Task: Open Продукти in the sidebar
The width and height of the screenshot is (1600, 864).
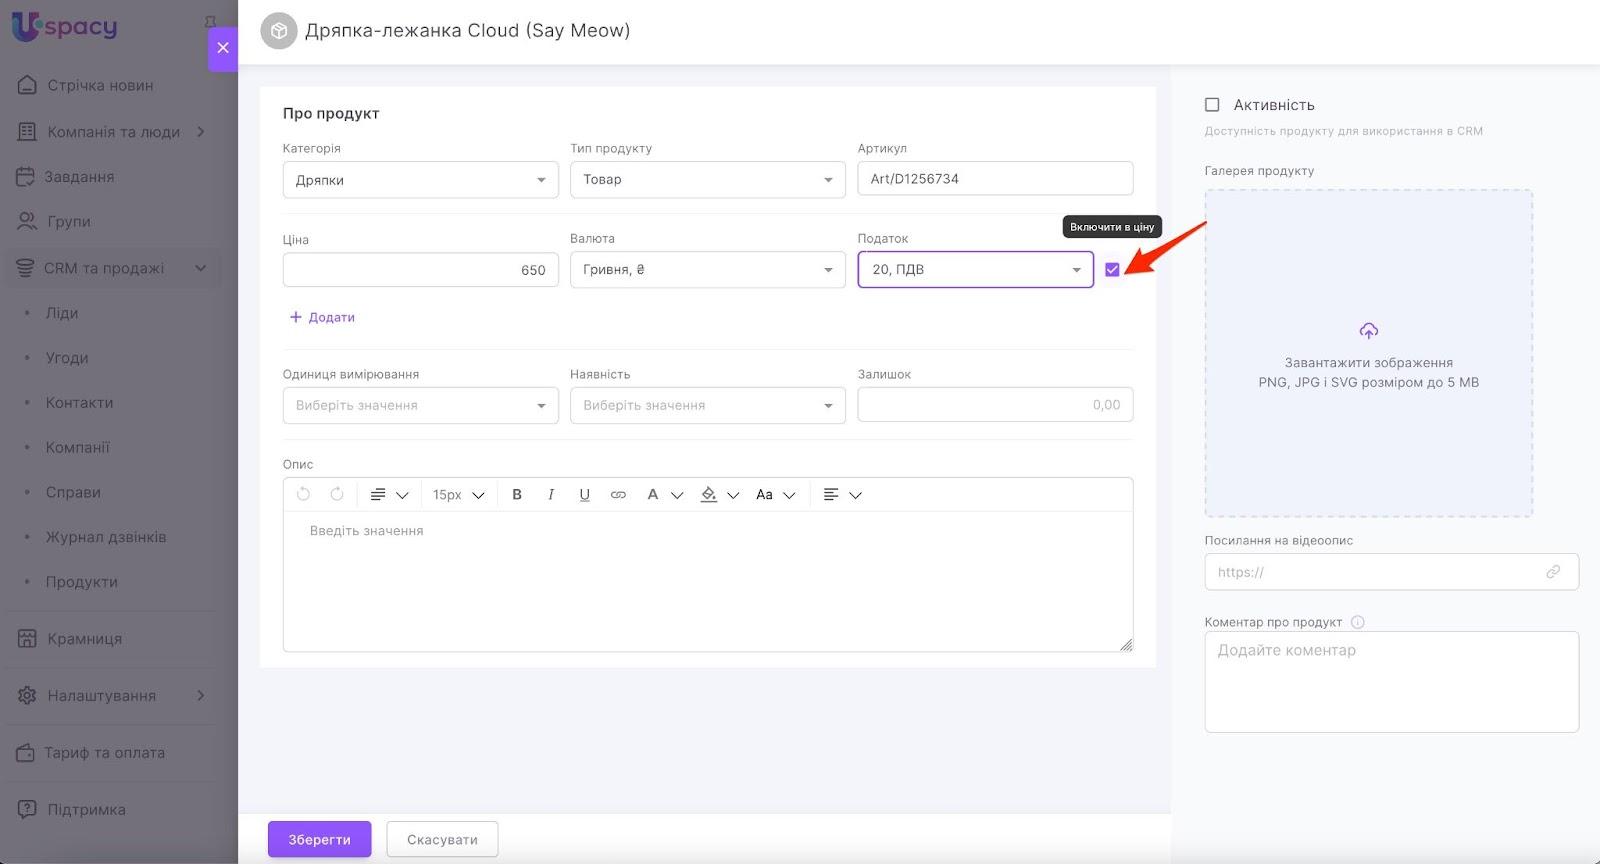Action: pos(82,582)
